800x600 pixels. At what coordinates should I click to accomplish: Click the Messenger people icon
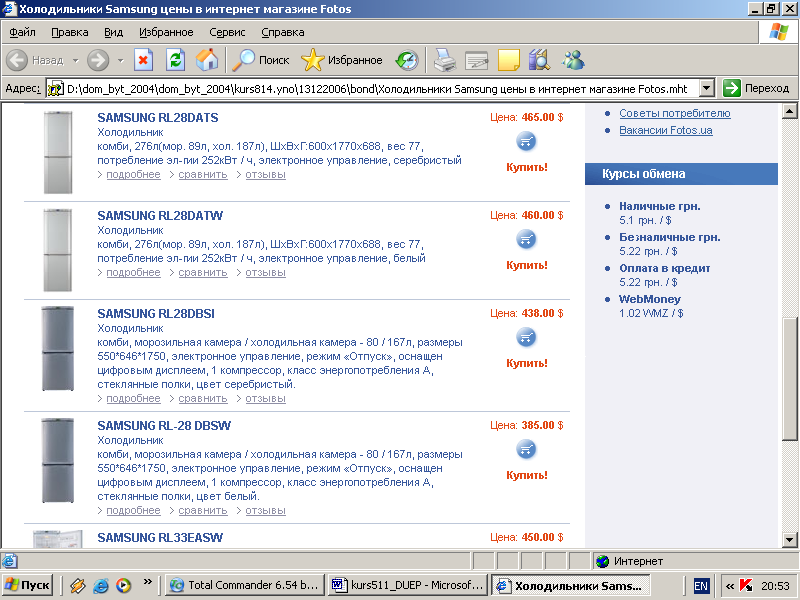[573, 60]
